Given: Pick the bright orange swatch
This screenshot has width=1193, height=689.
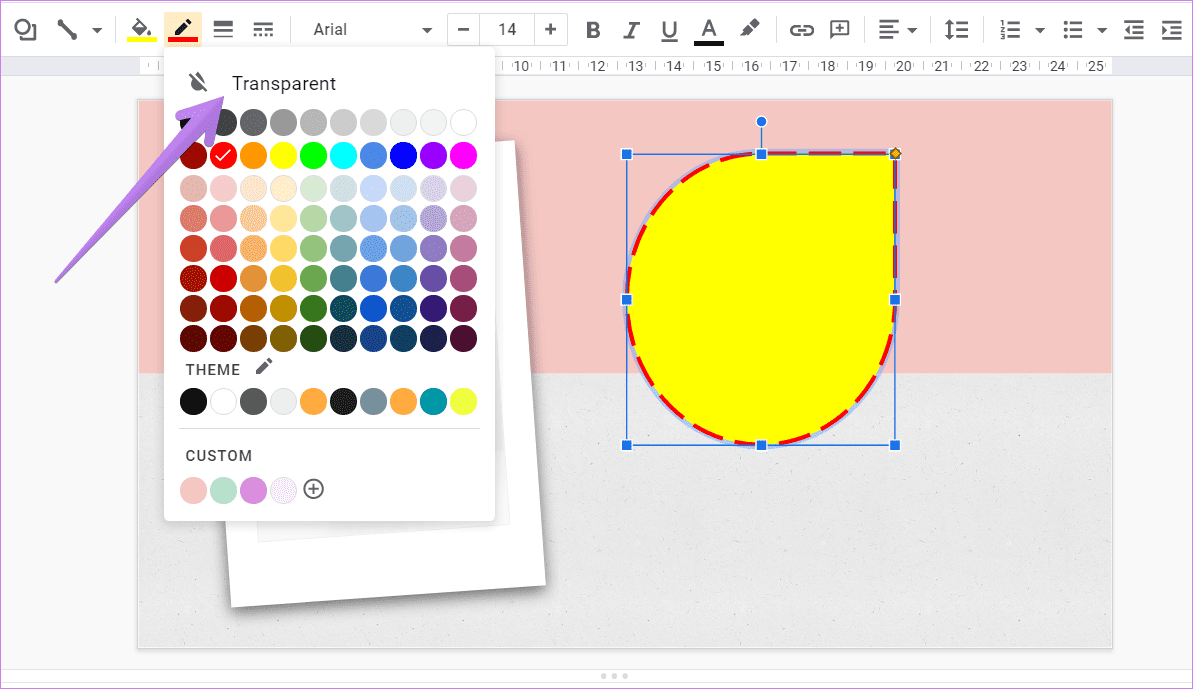Looking at the screenshot, I should point(253,155).
